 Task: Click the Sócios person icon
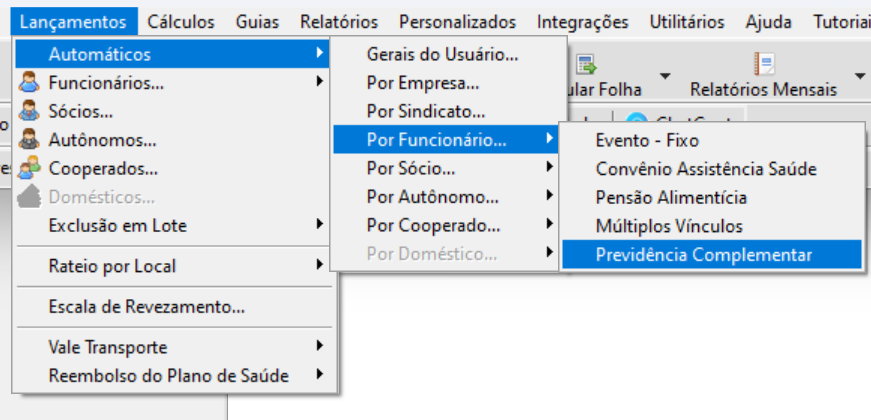point(28,111)
